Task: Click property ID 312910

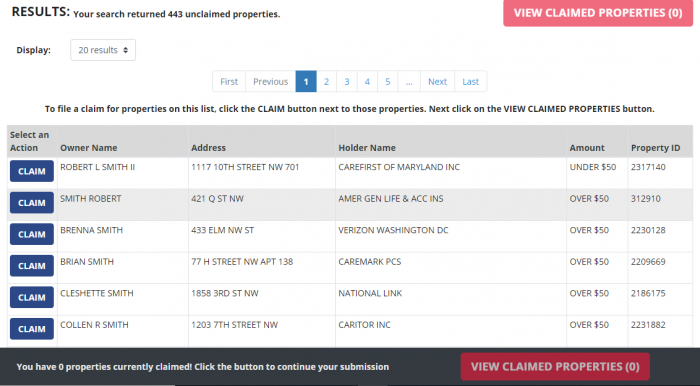Action: (646, 199)
